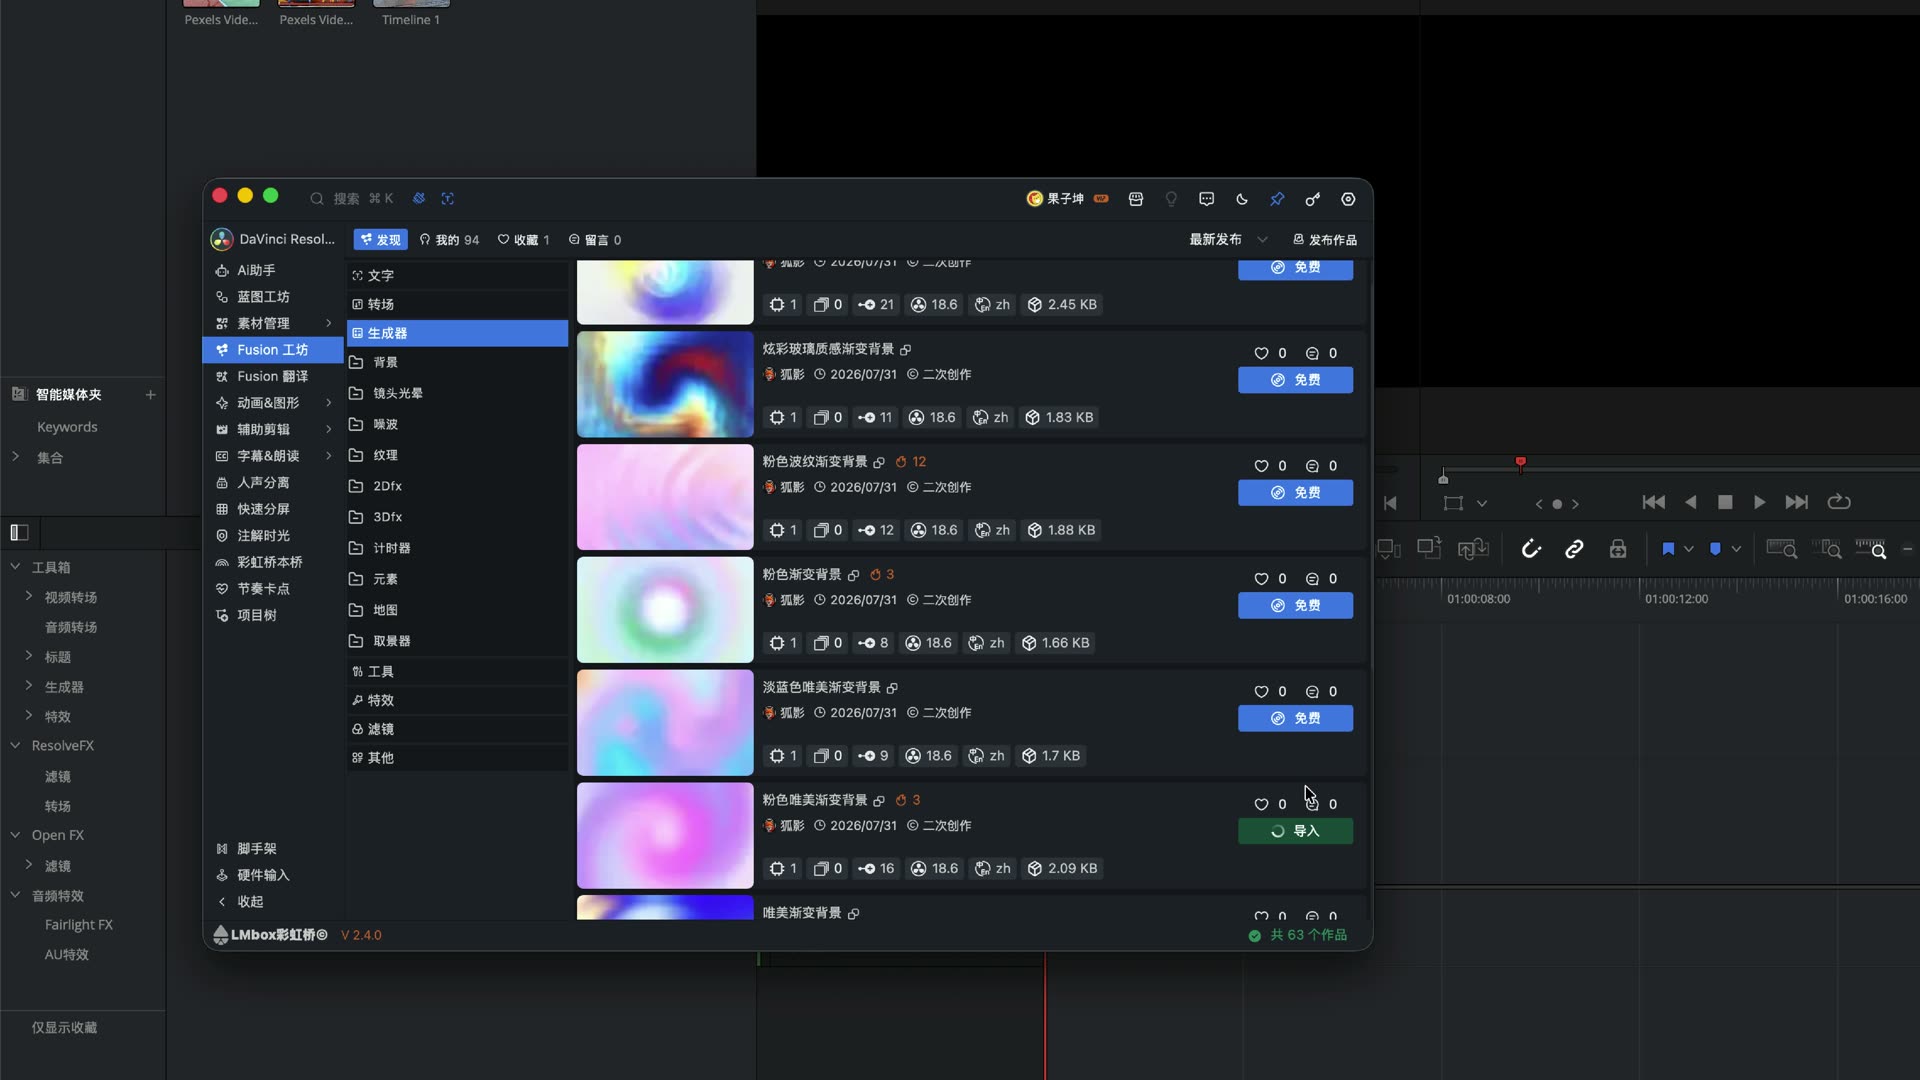Like the 粉色渐变背景 item heart icon
The height and width of the screenshot is (1080, 1920).
coord(1261,579)
